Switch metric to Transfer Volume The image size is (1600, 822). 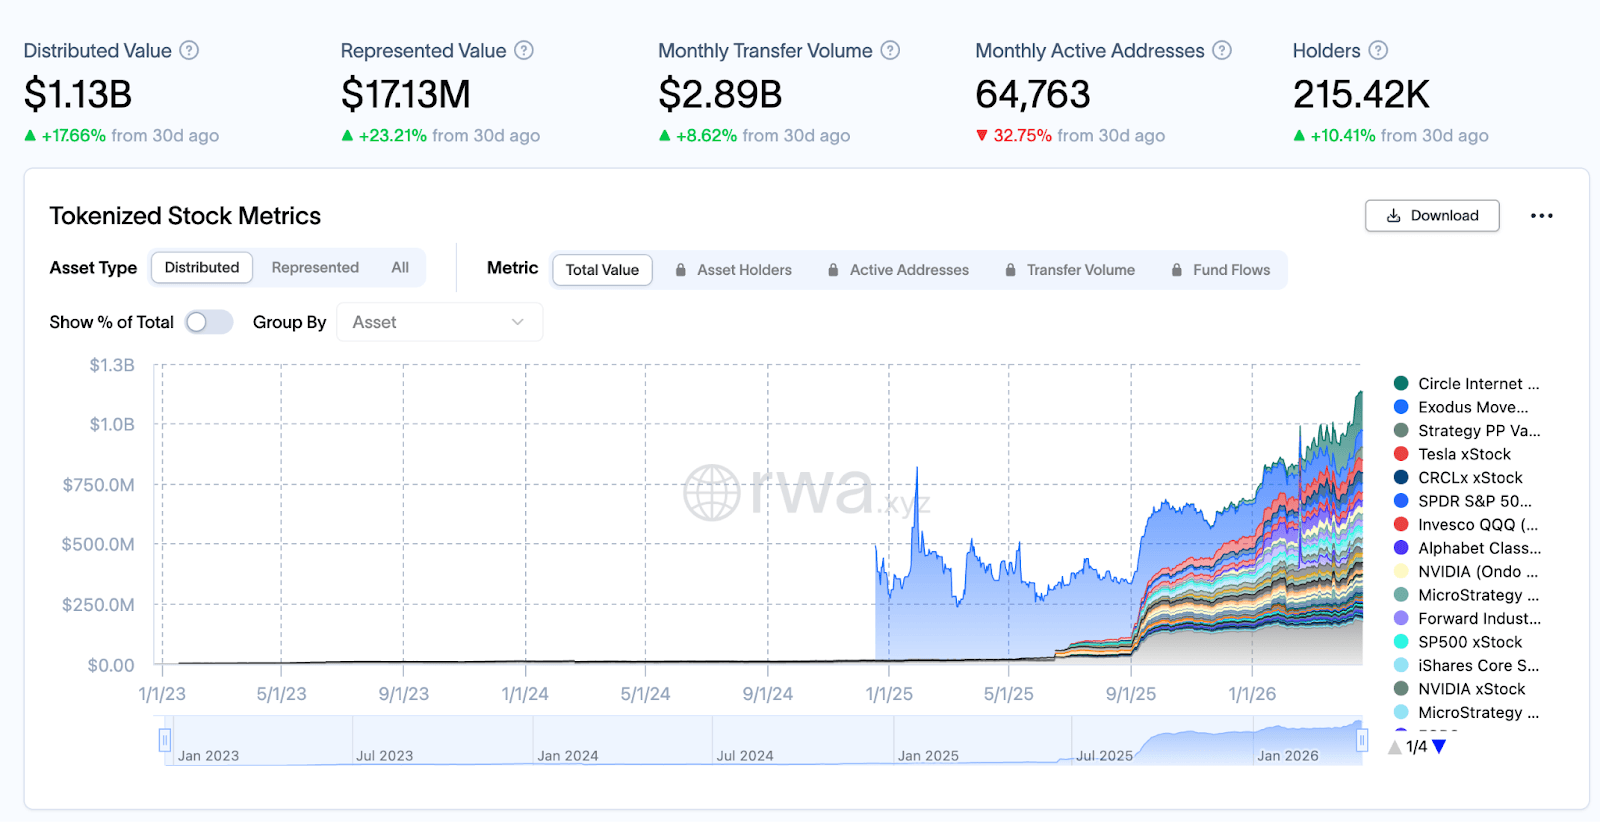click(1080, 270)
